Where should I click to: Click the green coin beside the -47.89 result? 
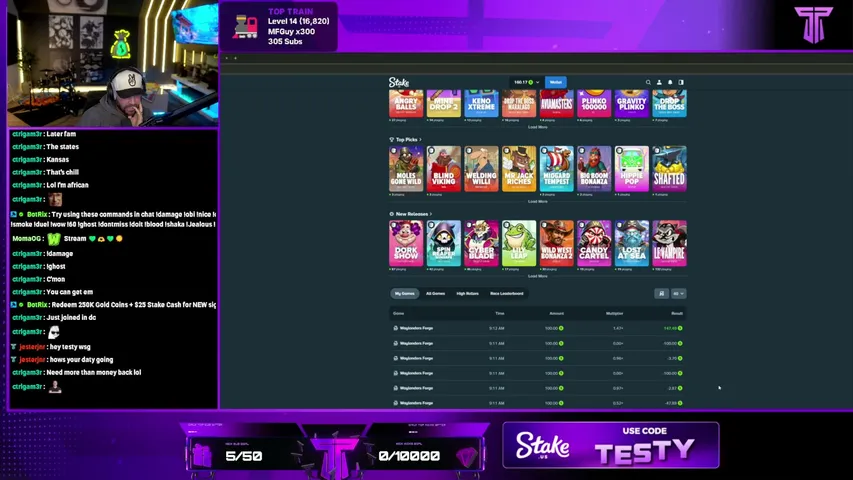pos(680,403)
